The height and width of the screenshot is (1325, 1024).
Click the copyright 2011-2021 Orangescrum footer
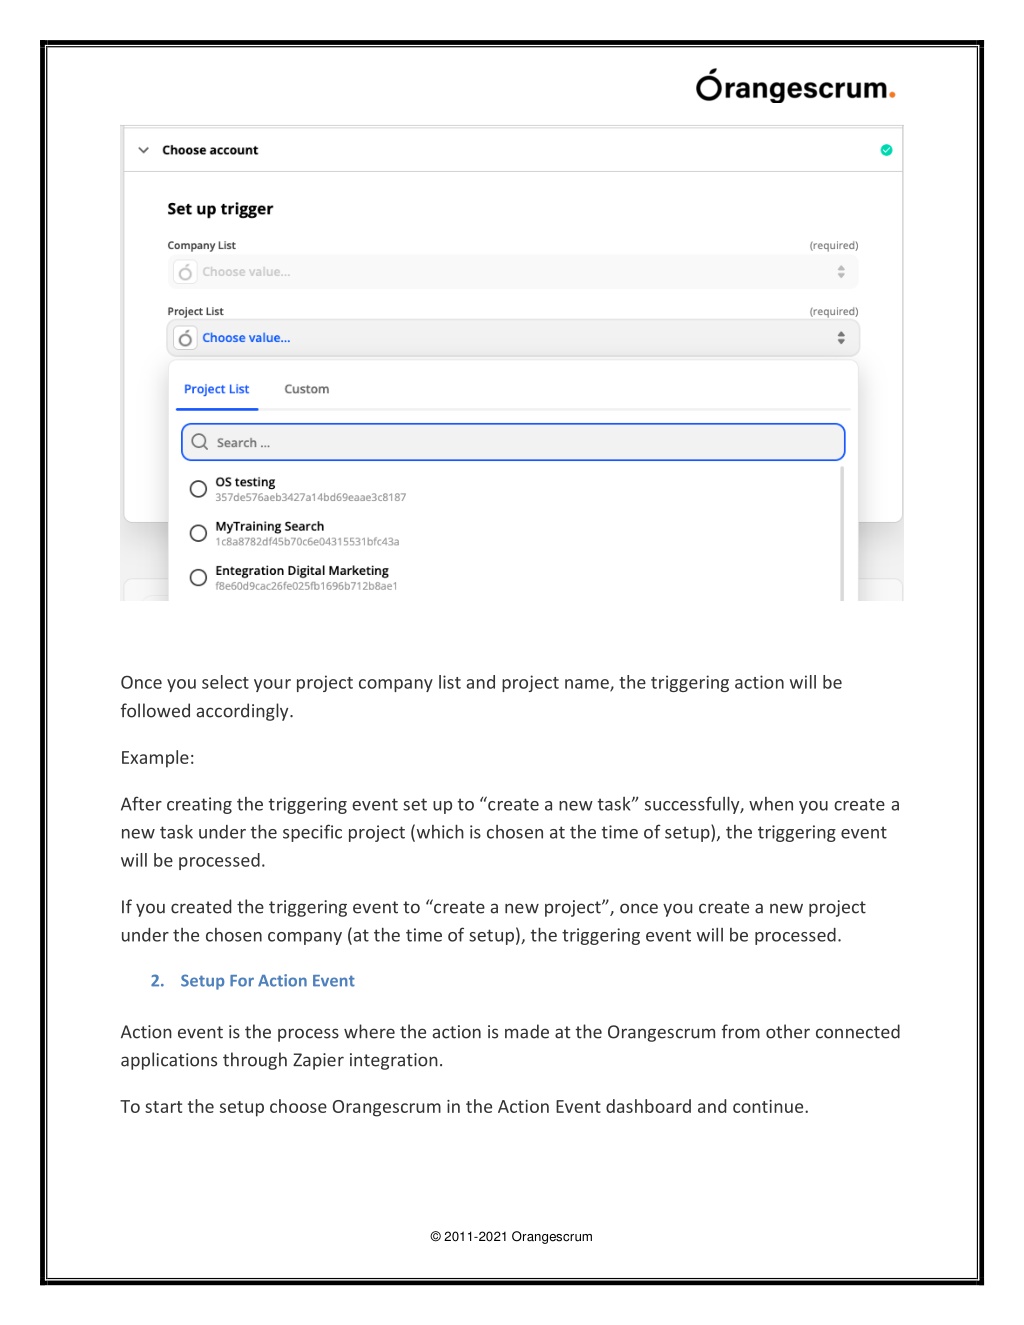pyautogui.click(x=512, y=1237)
